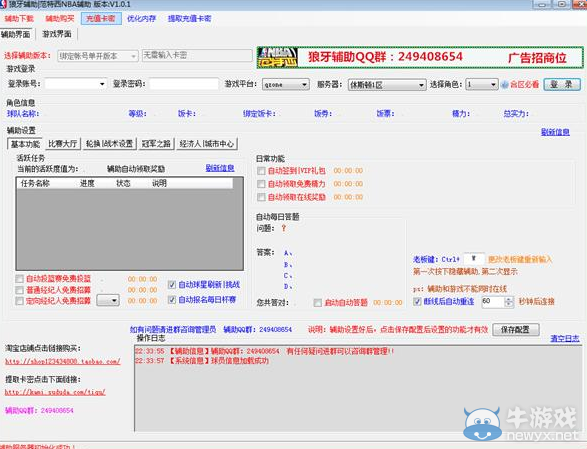Click the 任务名称 column header
Viewport: 587px width, 449px height.
click(35, 183)
